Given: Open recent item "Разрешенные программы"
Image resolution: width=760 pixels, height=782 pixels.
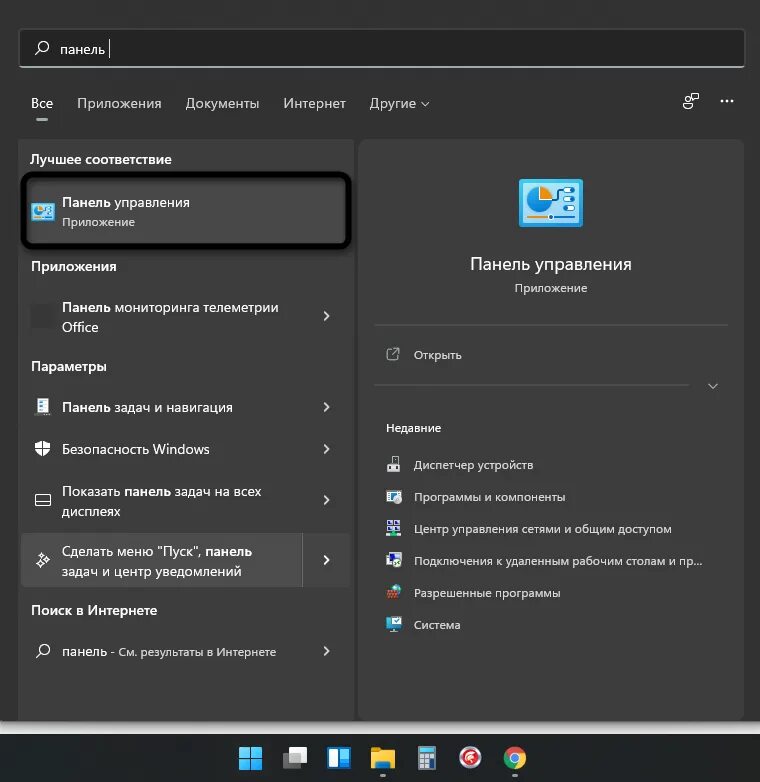Looking at the screenshot, I should [x=487, y=593].
